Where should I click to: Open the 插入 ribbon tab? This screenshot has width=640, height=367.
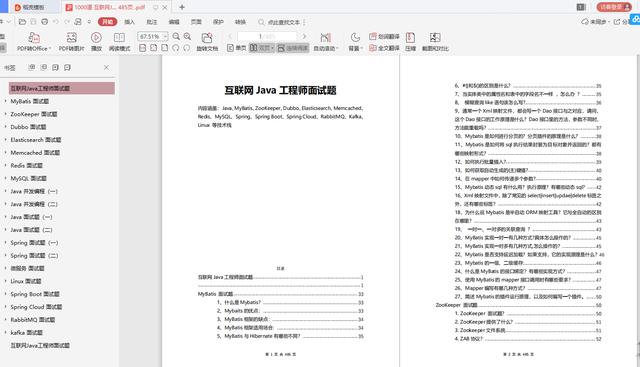tap(129, 22)
